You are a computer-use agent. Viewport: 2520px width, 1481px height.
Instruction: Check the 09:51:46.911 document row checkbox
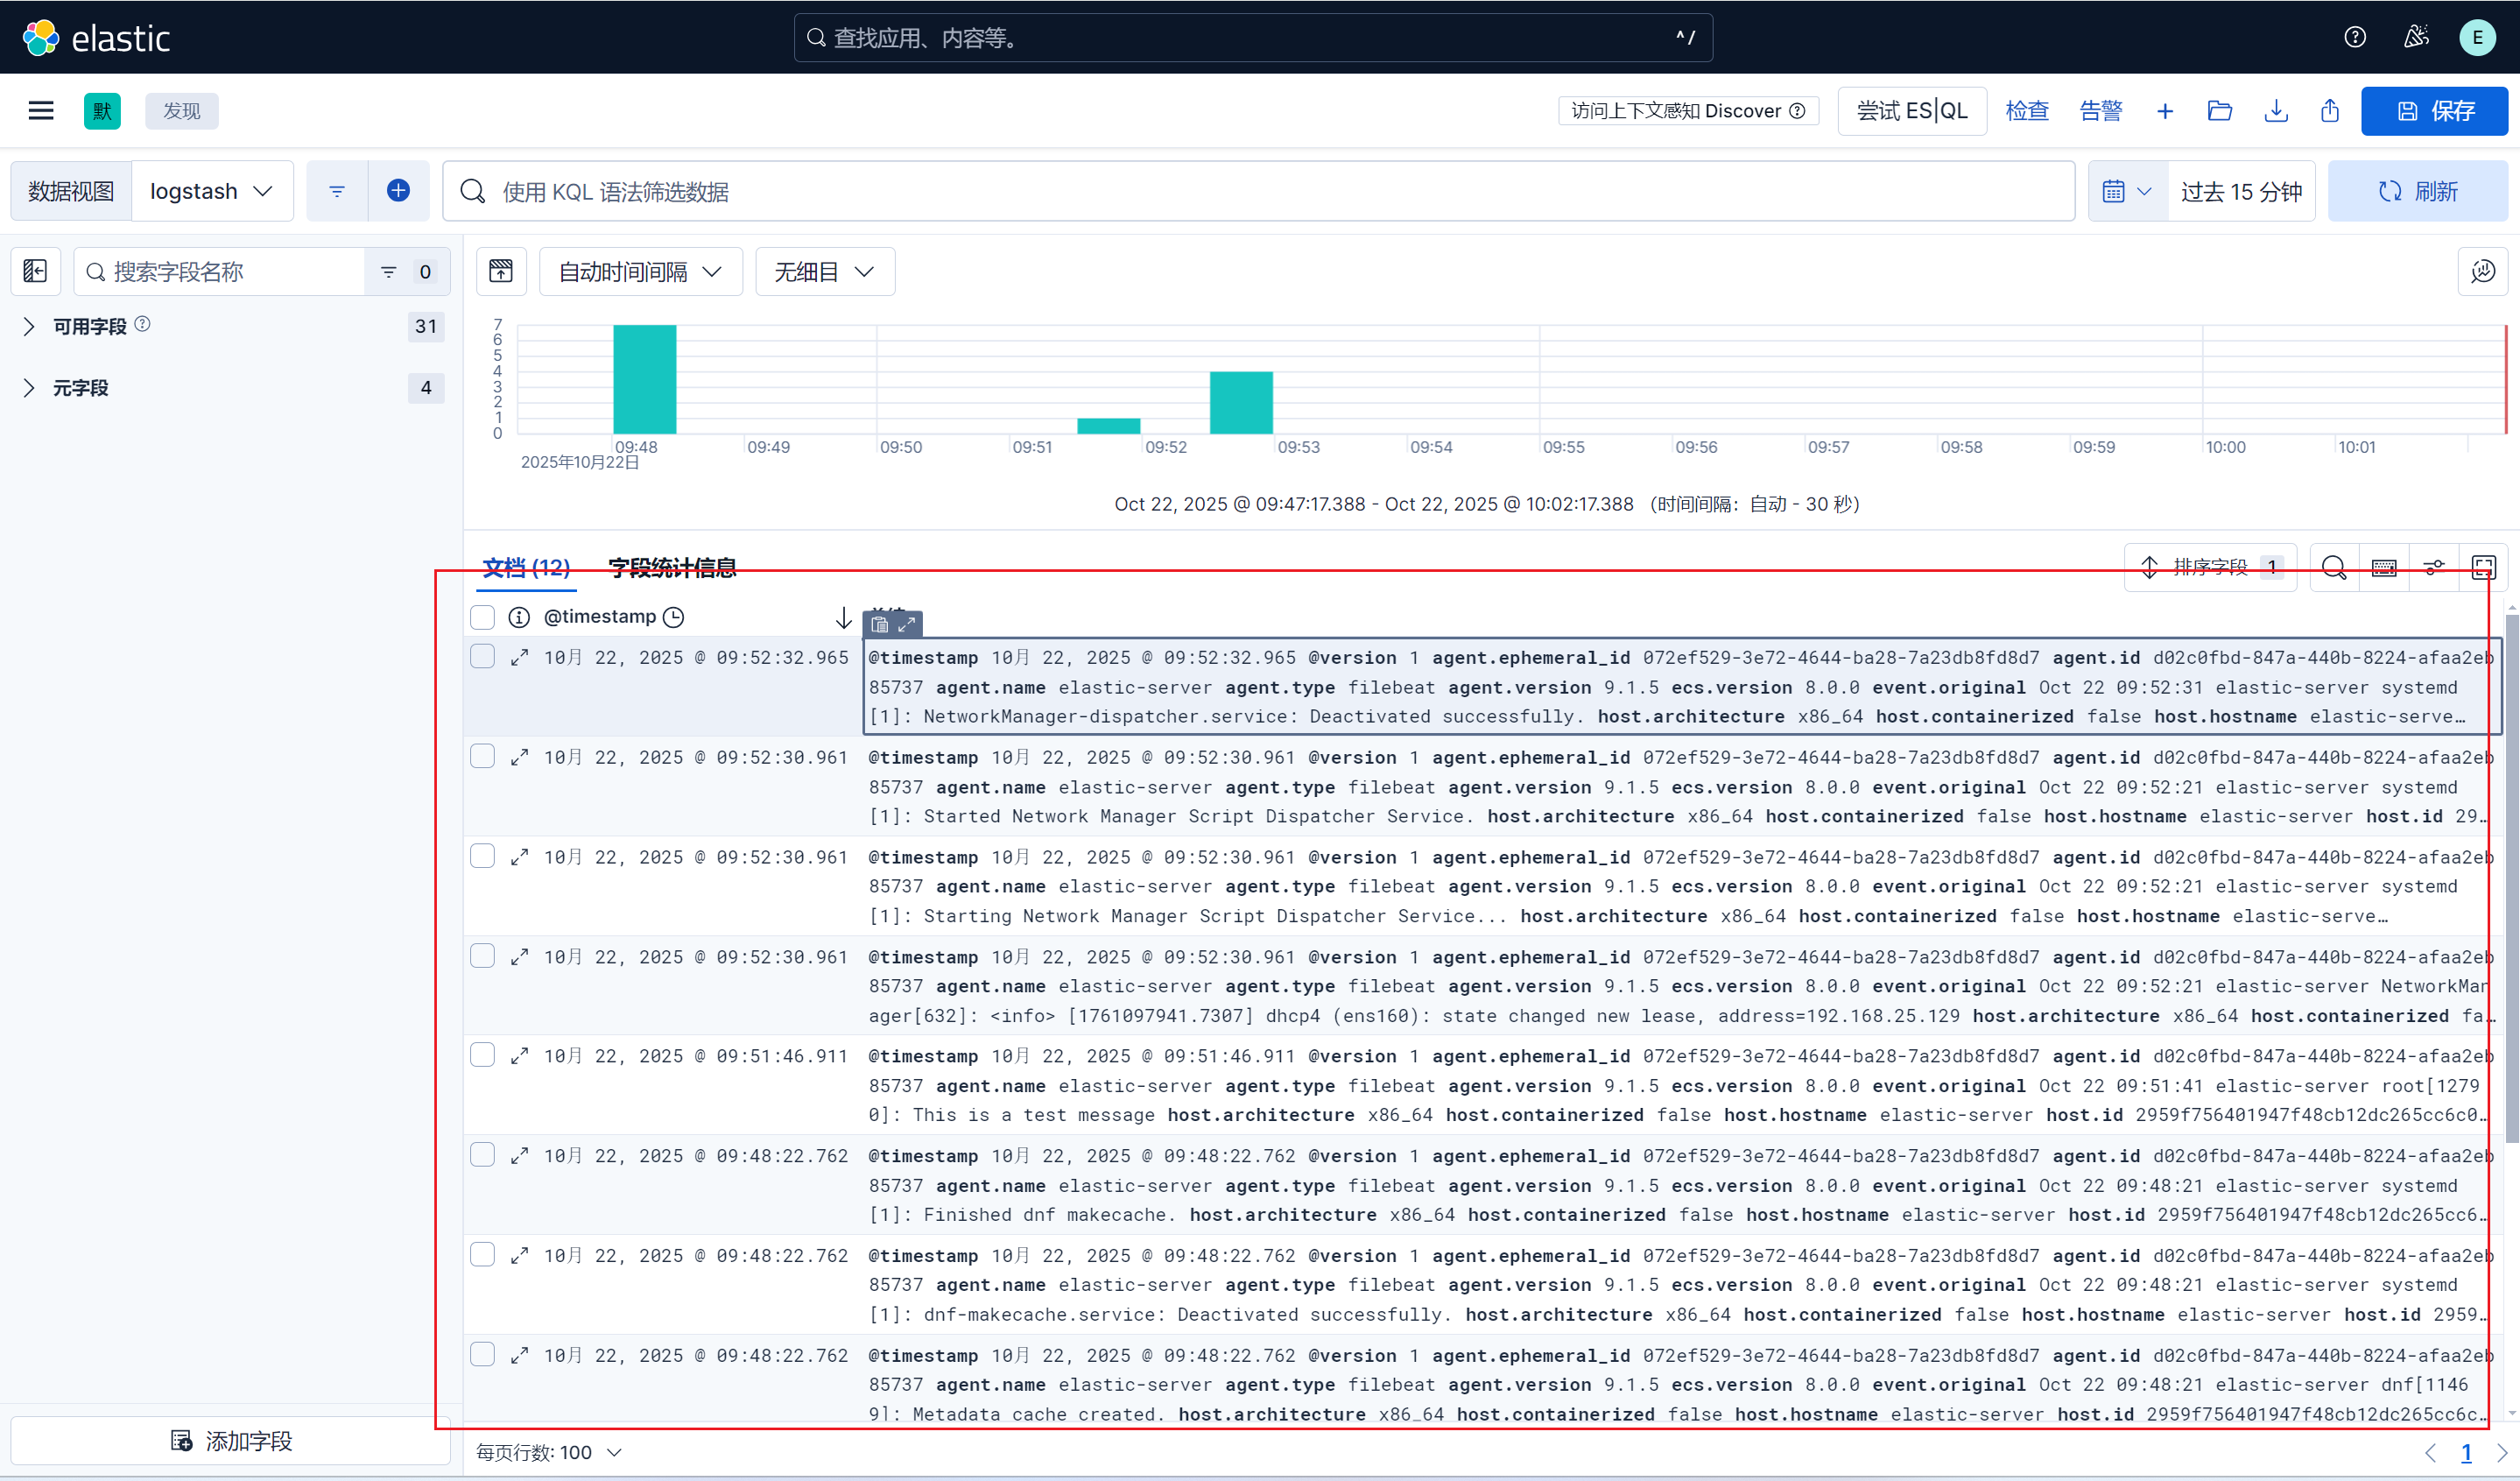[x=483, y=1055]
